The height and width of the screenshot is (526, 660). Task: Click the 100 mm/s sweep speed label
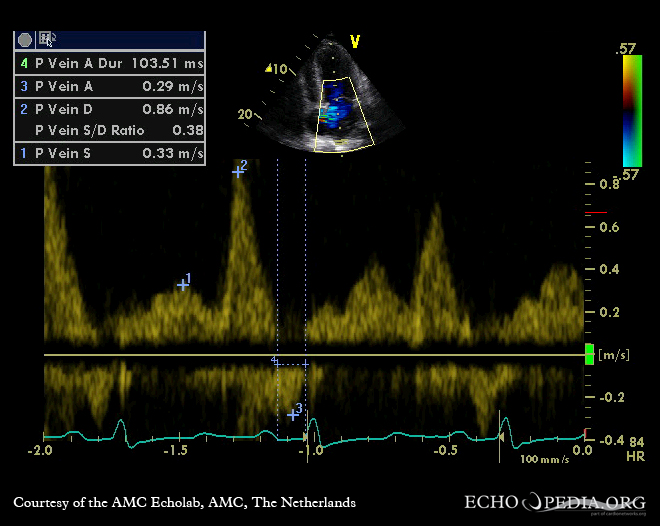[544, 459]
